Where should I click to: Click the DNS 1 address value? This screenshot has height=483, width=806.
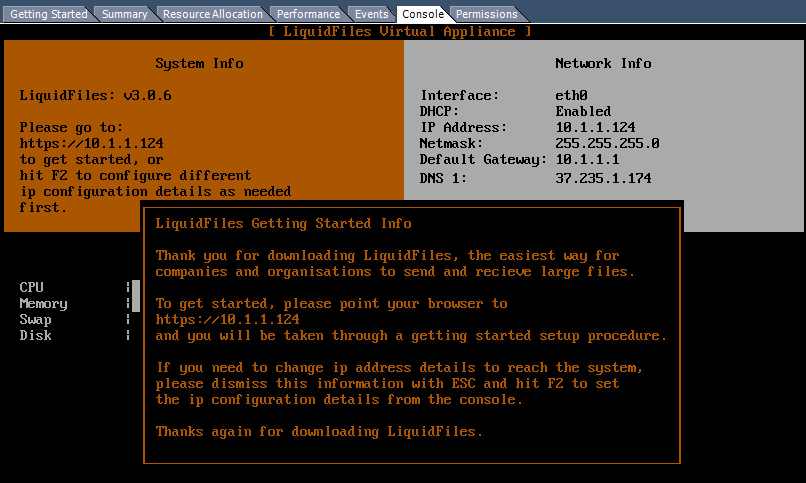603,177
